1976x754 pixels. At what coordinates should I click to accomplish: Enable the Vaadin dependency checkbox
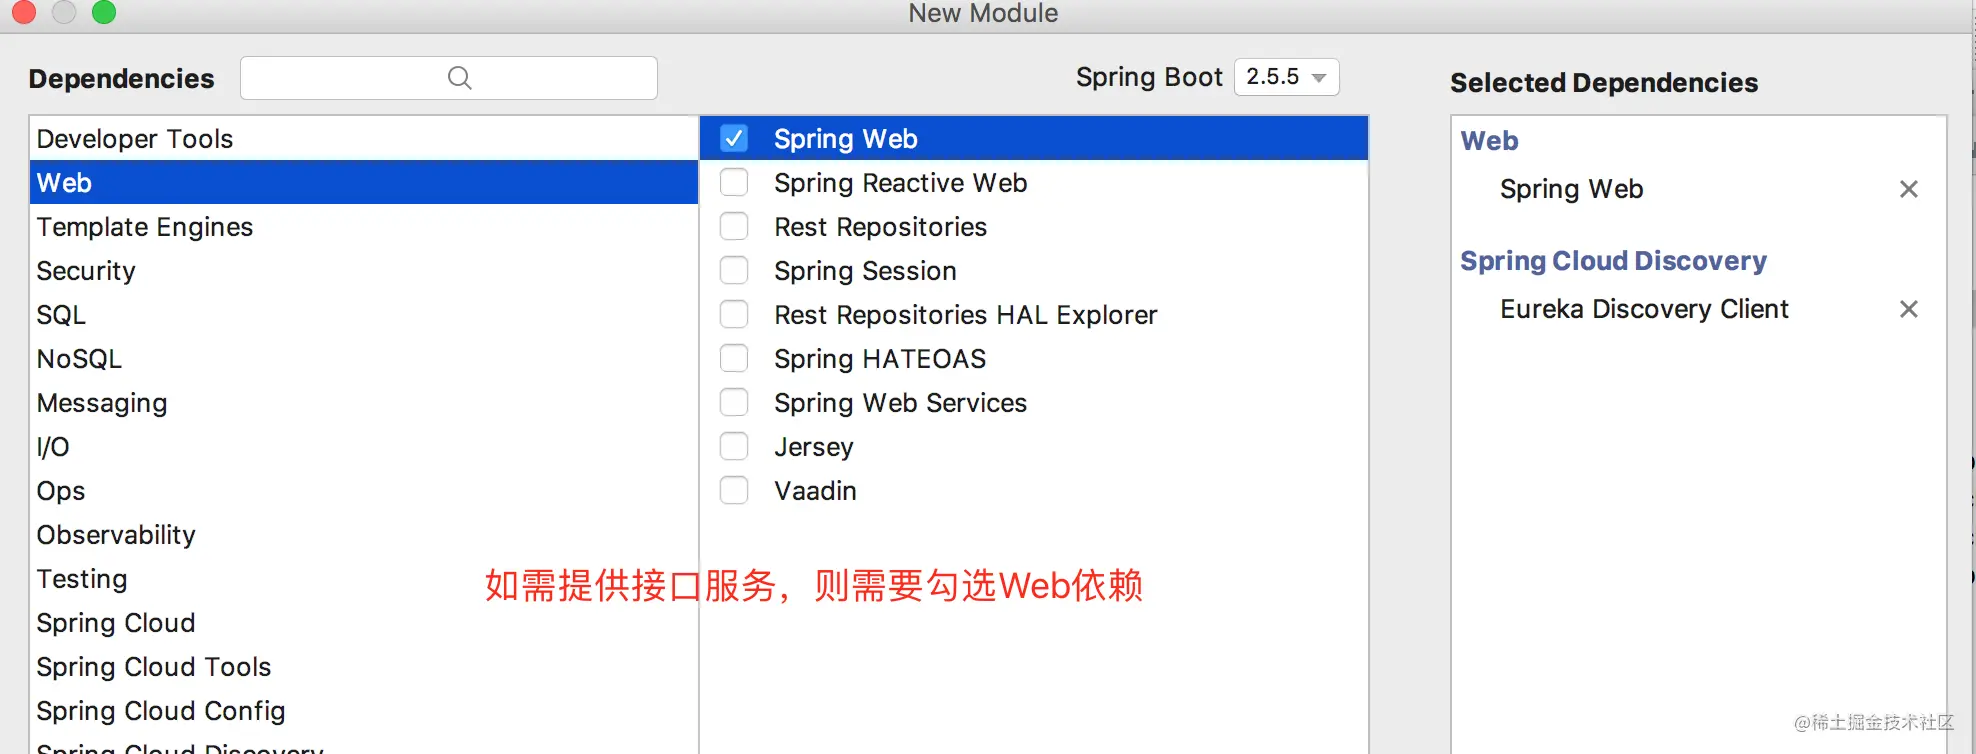click(x=734, y=490)
